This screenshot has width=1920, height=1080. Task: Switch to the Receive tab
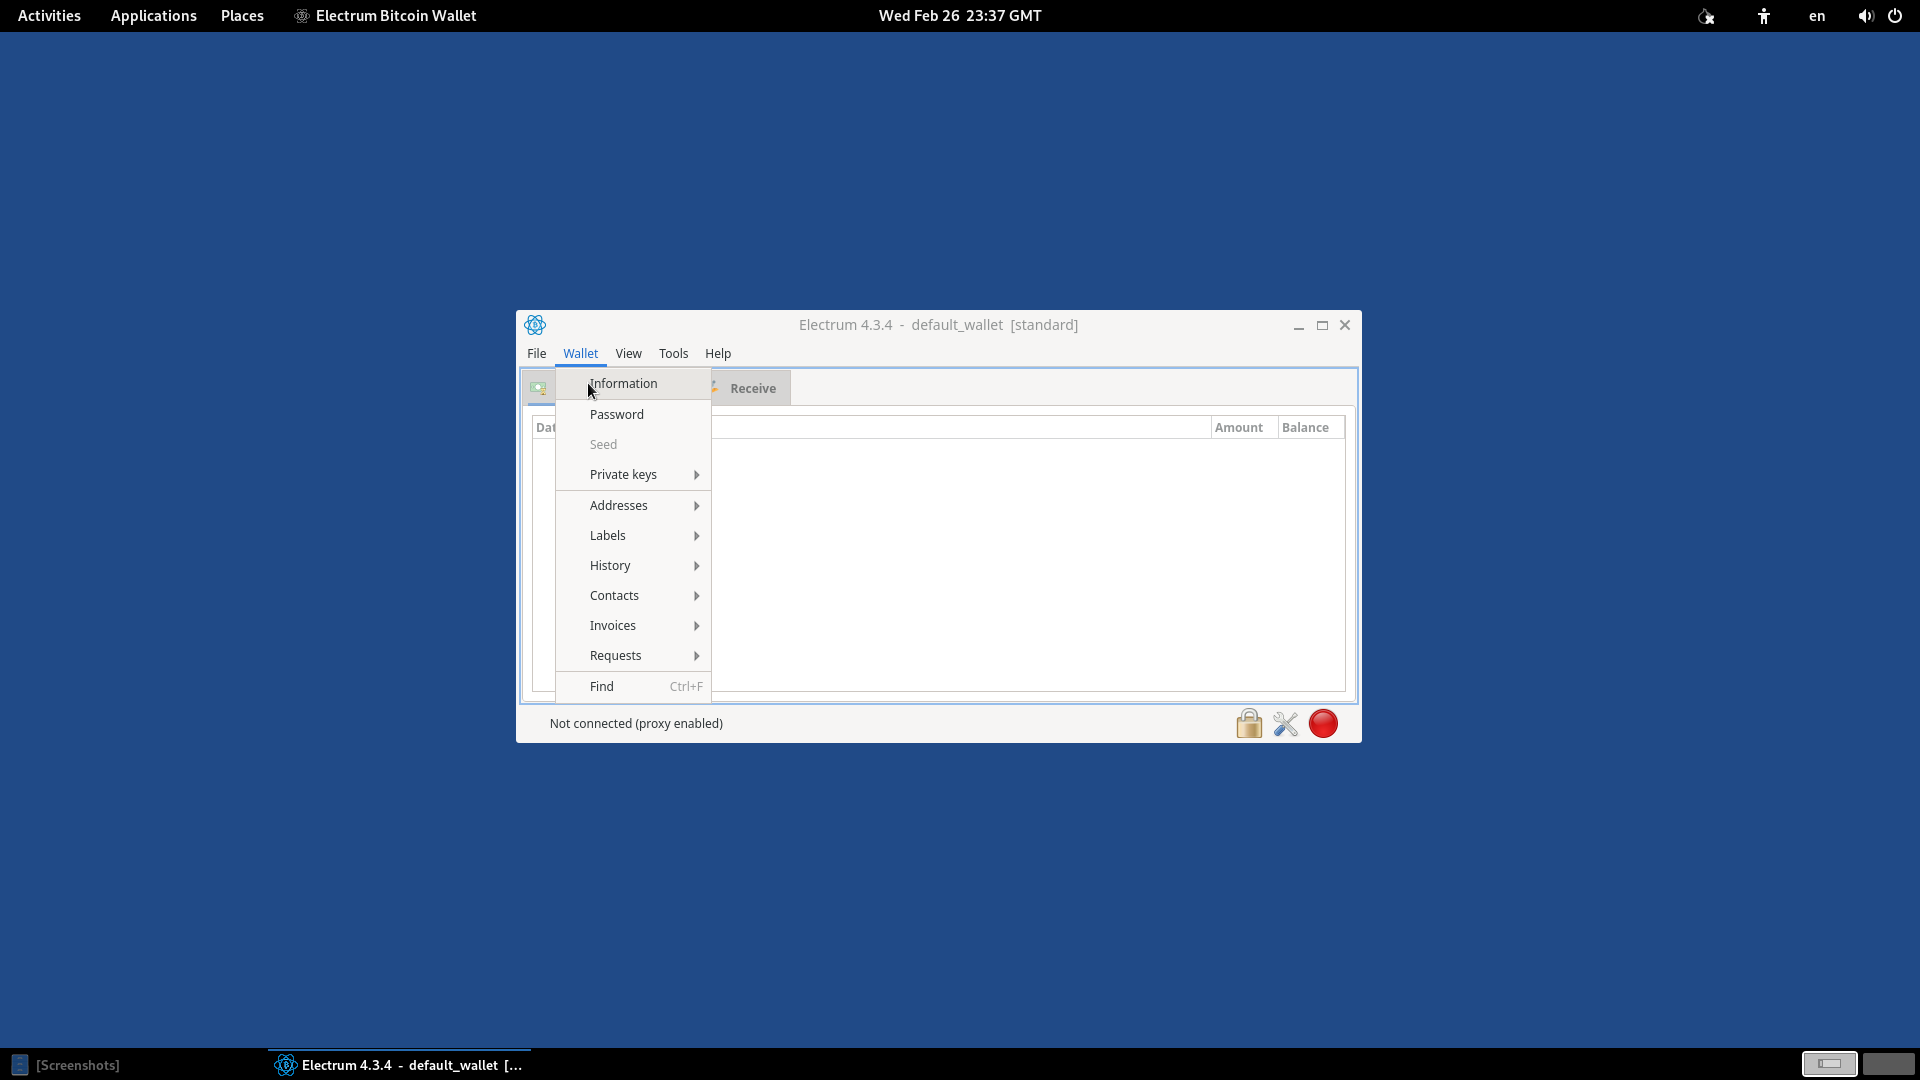coord(752,389)
